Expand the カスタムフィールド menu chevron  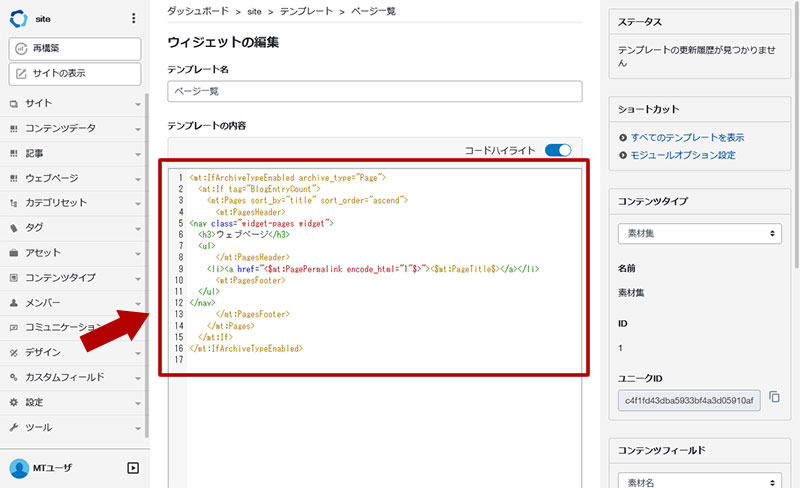click(x=138, y=378)
